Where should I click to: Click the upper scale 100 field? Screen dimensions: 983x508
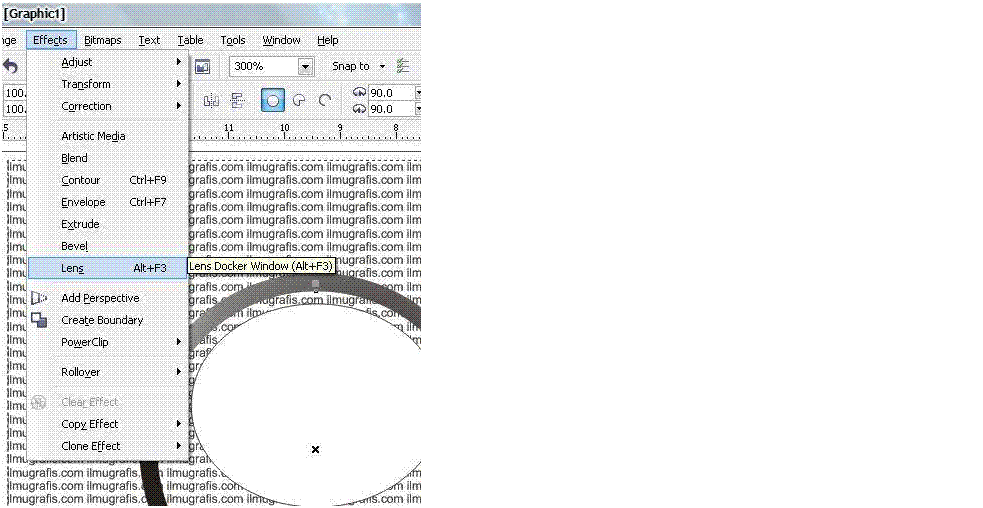[x=15, y=93]
